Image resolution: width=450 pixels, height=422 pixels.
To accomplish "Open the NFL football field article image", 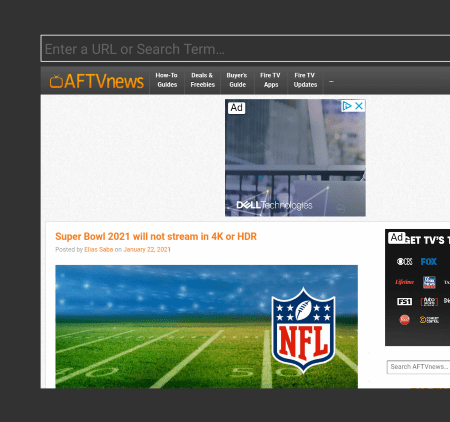I will coord(206,327).
